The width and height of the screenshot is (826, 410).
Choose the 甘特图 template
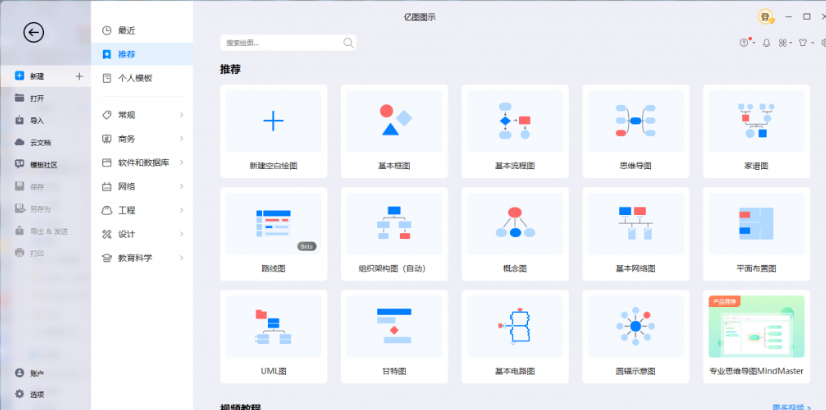(394, 337)
